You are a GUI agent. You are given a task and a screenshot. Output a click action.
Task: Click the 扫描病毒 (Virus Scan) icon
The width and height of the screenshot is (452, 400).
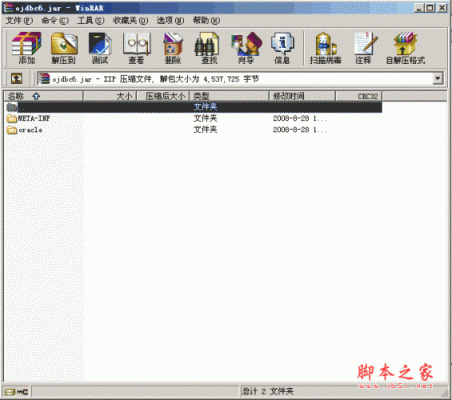click(325, 48)
